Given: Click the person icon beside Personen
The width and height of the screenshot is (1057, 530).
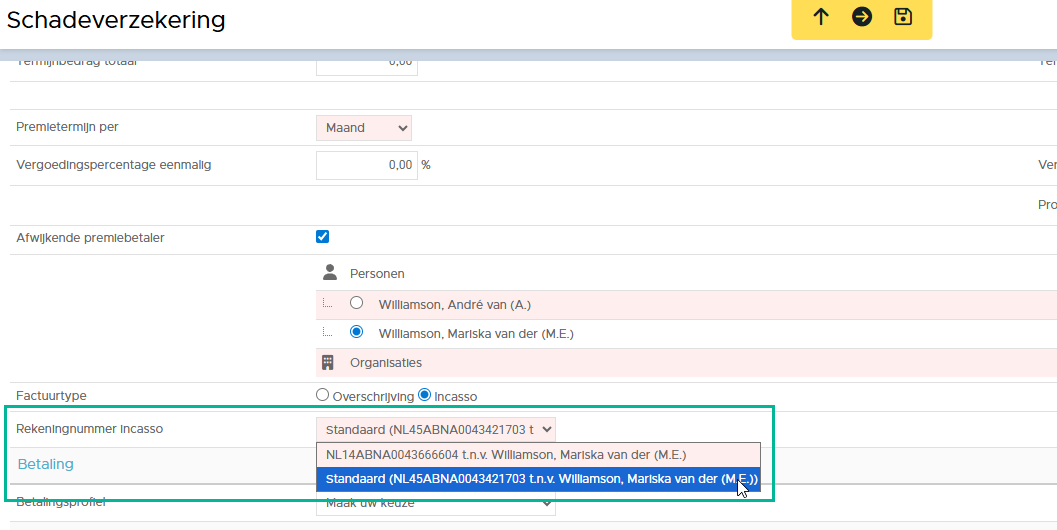Looking at the screenshot, I should click(x=330, y=273).
